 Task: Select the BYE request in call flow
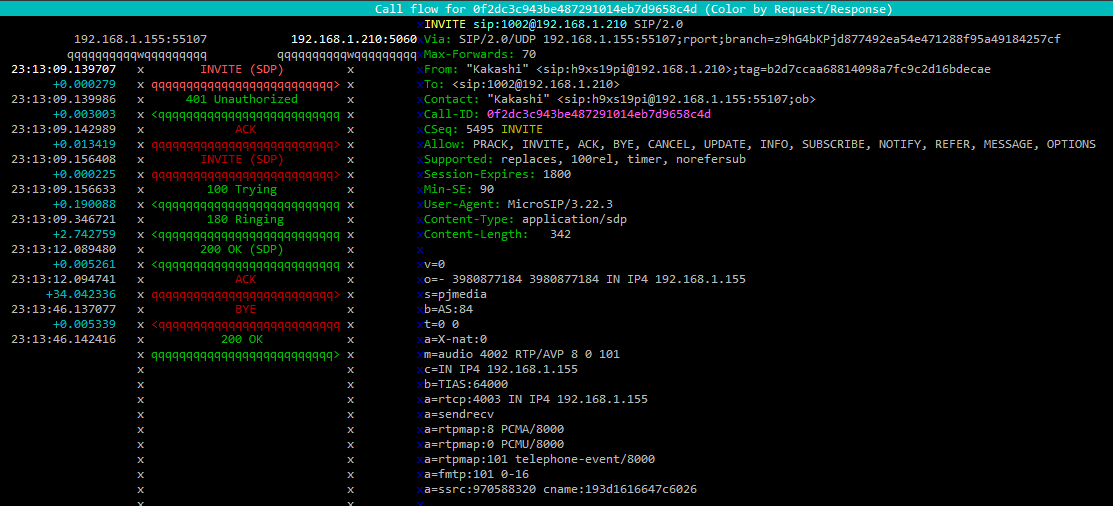click(245, 310)
